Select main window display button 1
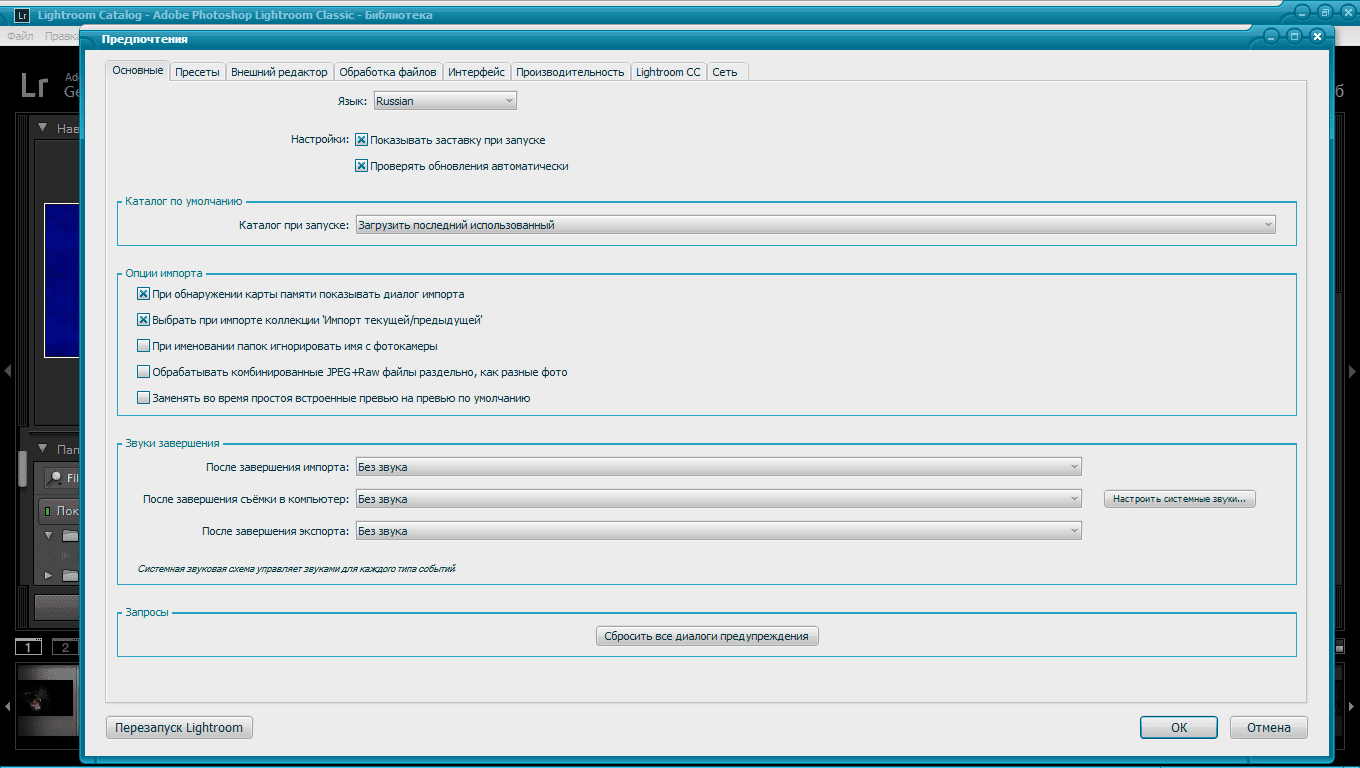1360x768 pixels. tap(28, 647)
